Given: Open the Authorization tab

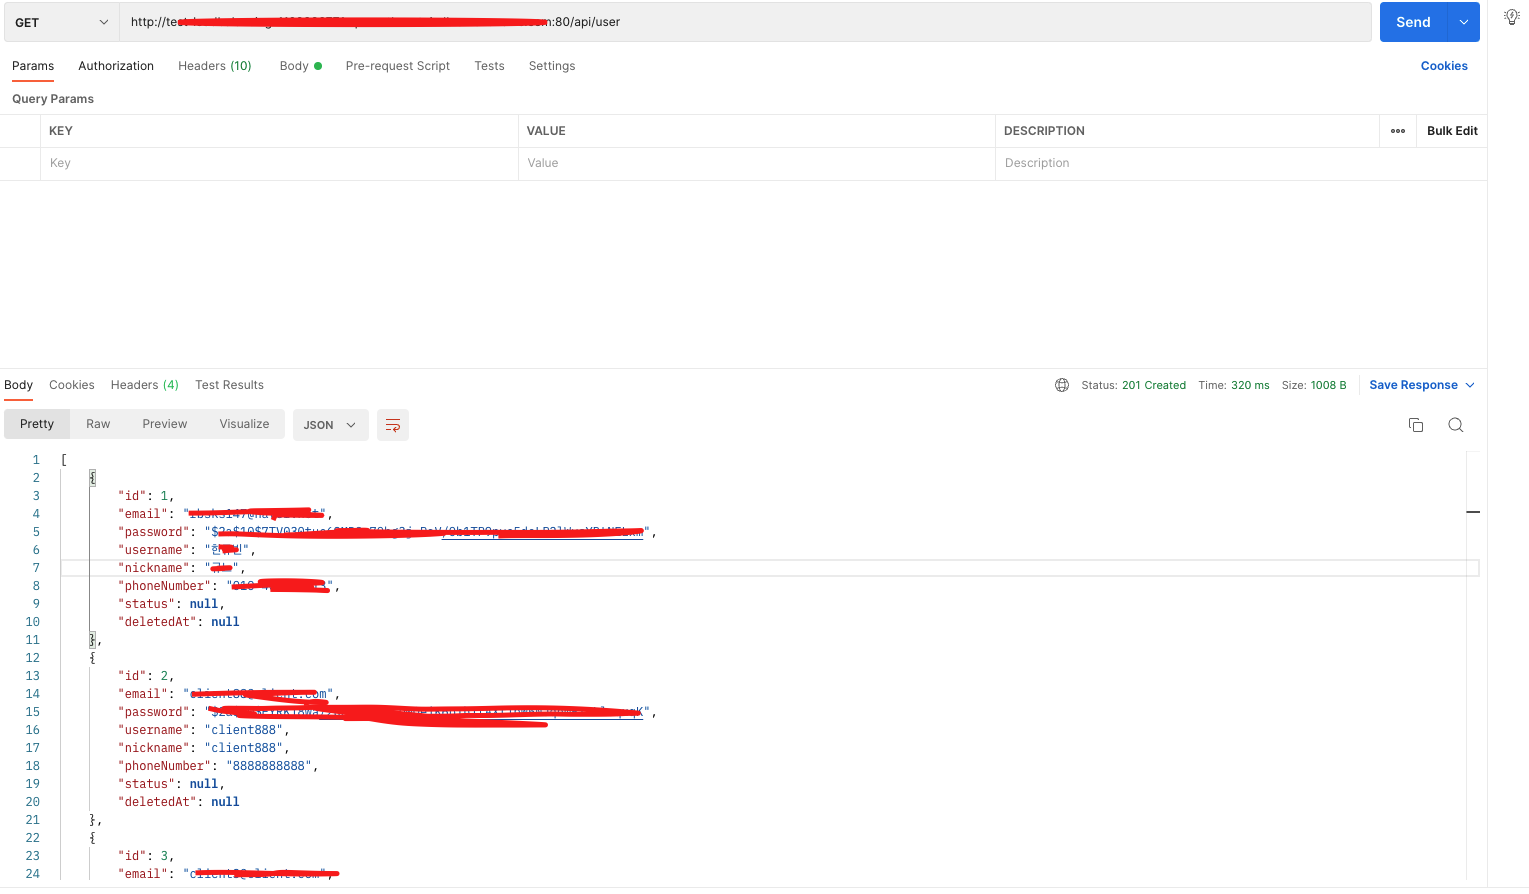Looking at the screenshot, I should (116, 66).
